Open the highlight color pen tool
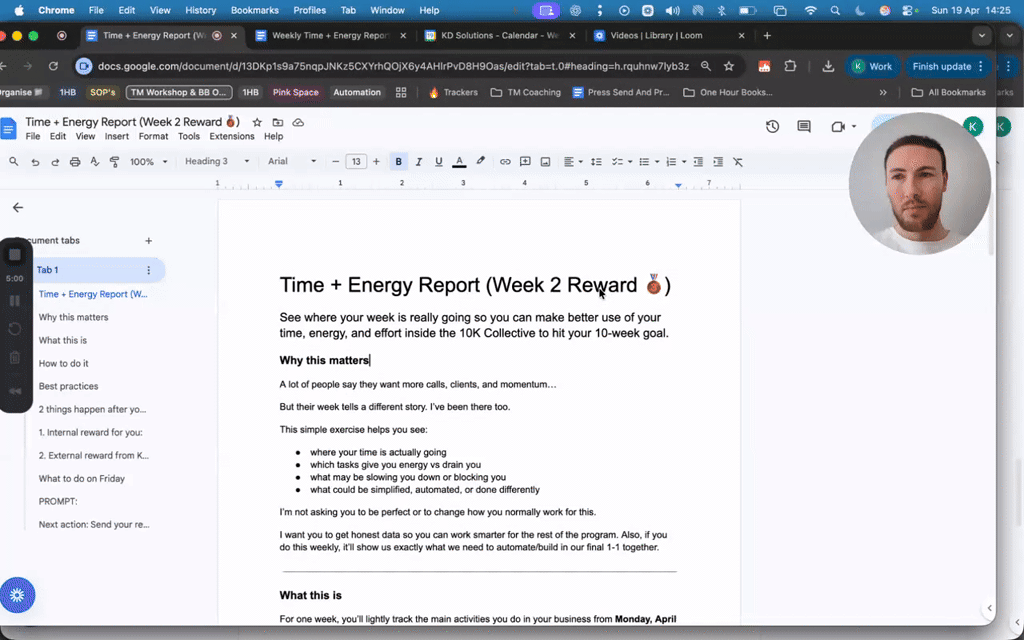This screenshot has width=1024, height=640. pyautogui.click(x=481, y=161)
